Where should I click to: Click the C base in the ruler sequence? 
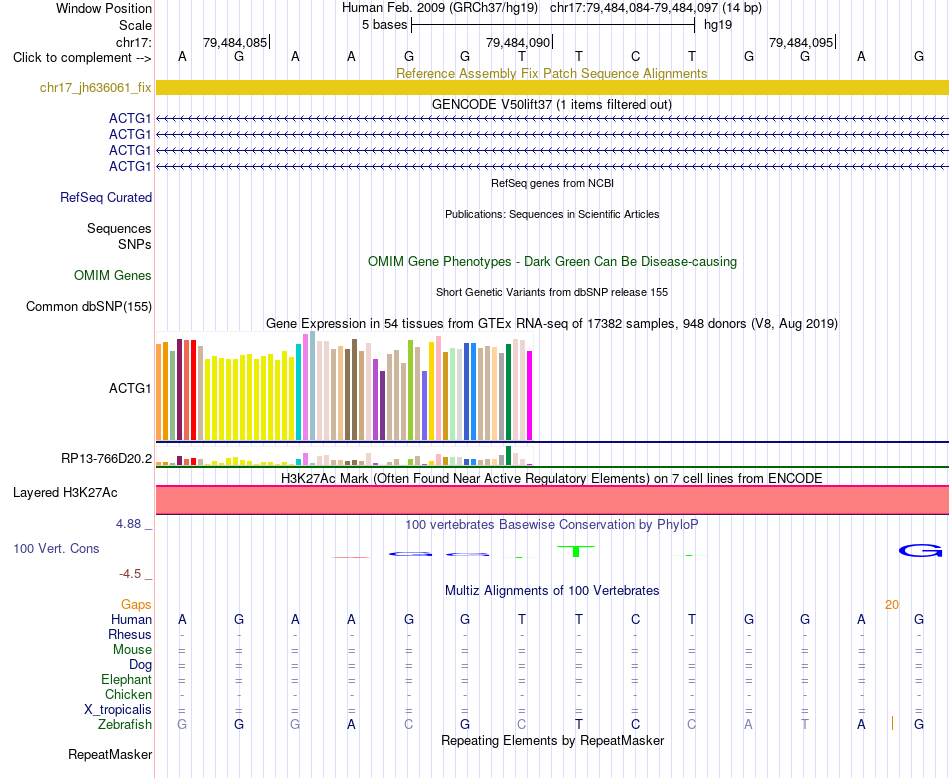click(x=635, y=56)
